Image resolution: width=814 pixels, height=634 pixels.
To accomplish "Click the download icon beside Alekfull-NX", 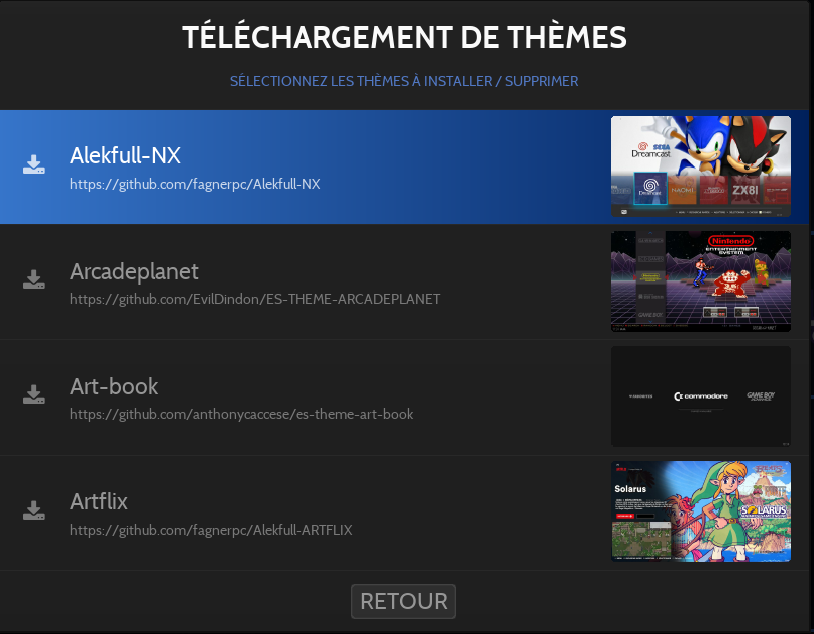I will coord(34,165).
